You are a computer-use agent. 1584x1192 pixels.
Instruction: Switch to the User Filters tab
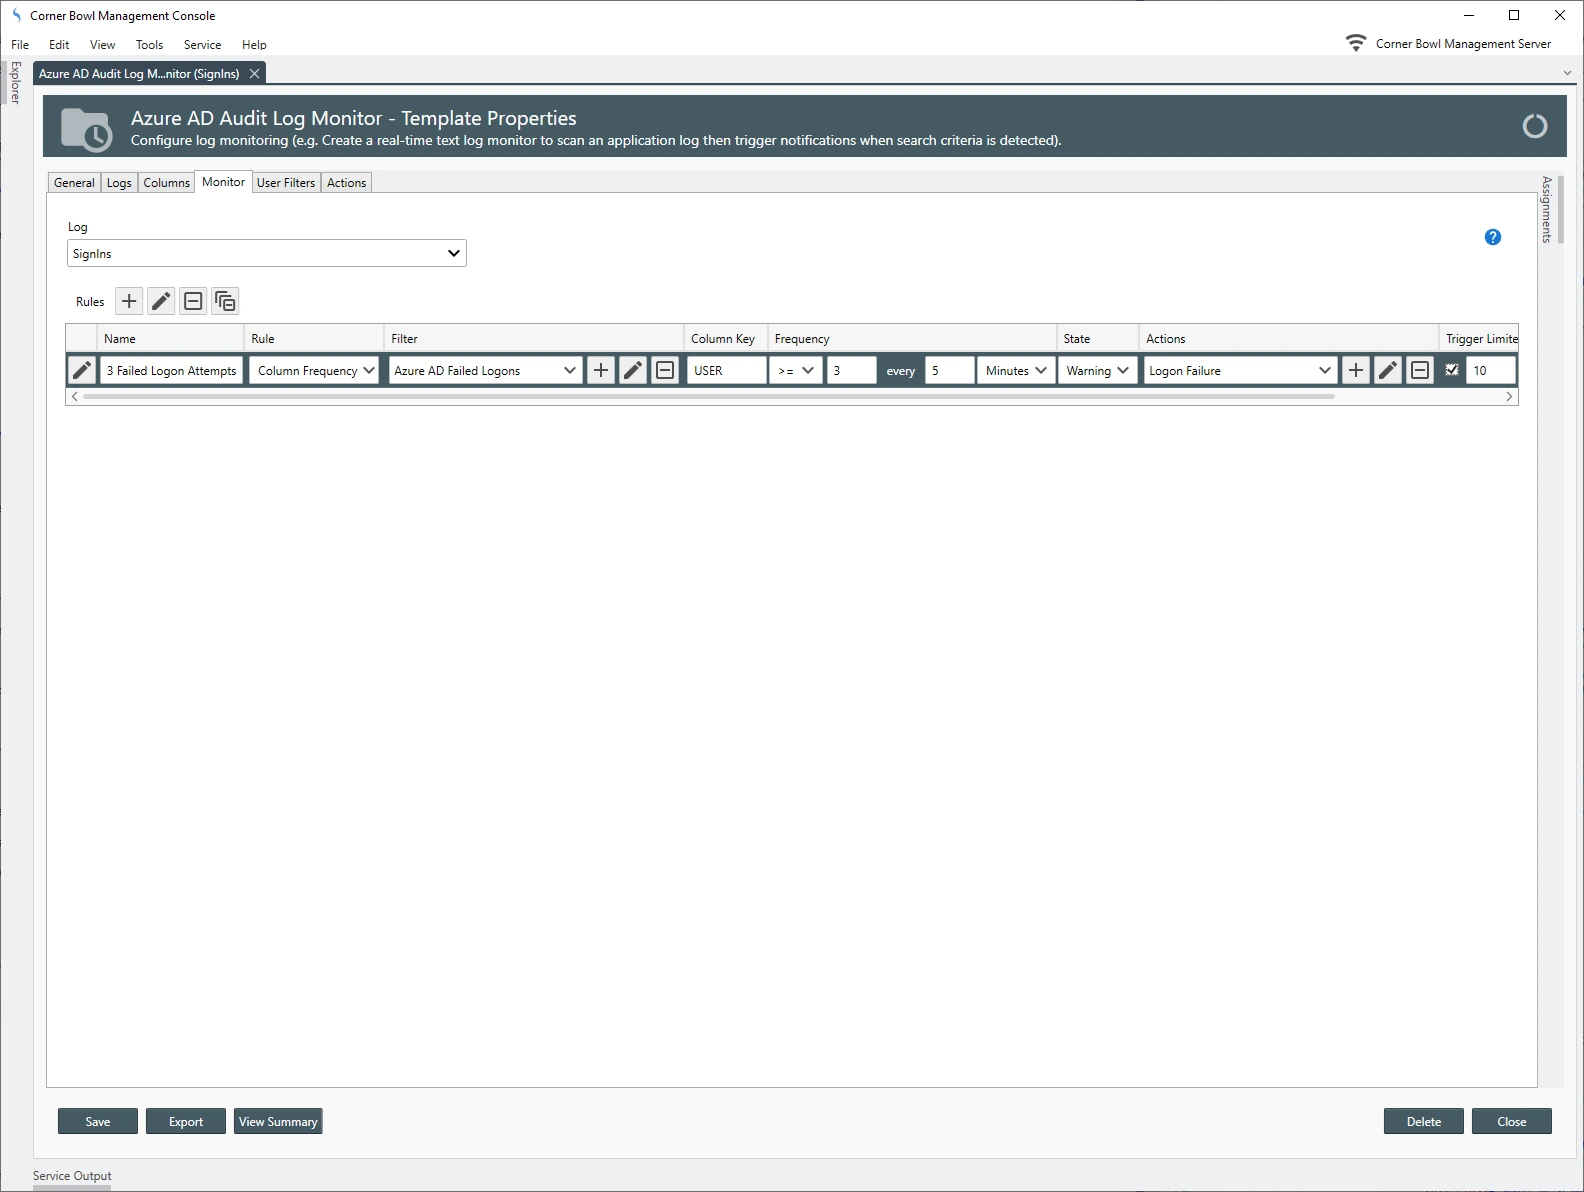coord(285,183)
